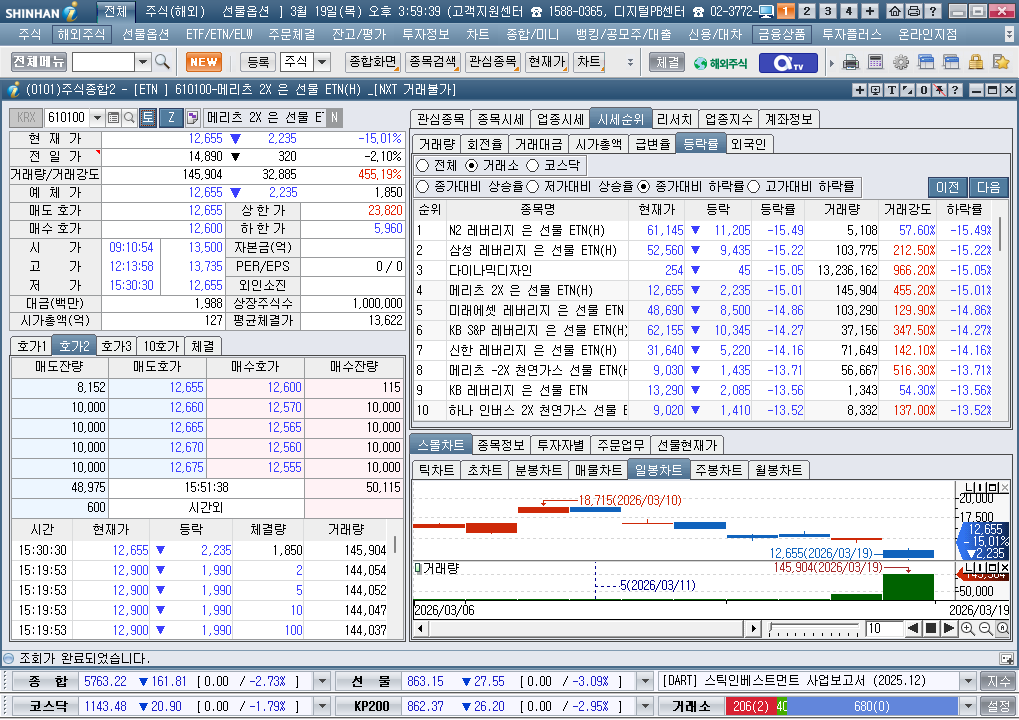
Task: Open the 거래소 advance-decline bar dropdown
Action: pyautogui.click(x=968, y=706)
